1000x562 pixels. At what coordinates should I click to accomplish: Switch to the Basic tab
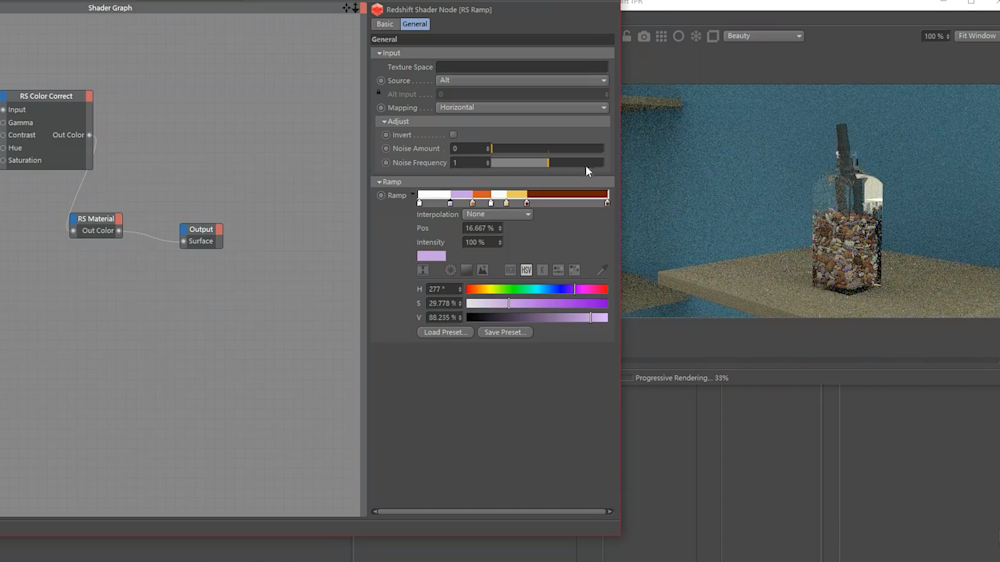pos(385,24)
